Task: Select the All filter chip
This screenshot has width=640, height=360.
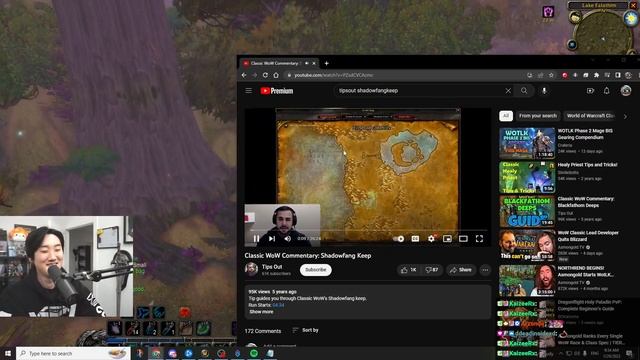Action: coord(506,116)
